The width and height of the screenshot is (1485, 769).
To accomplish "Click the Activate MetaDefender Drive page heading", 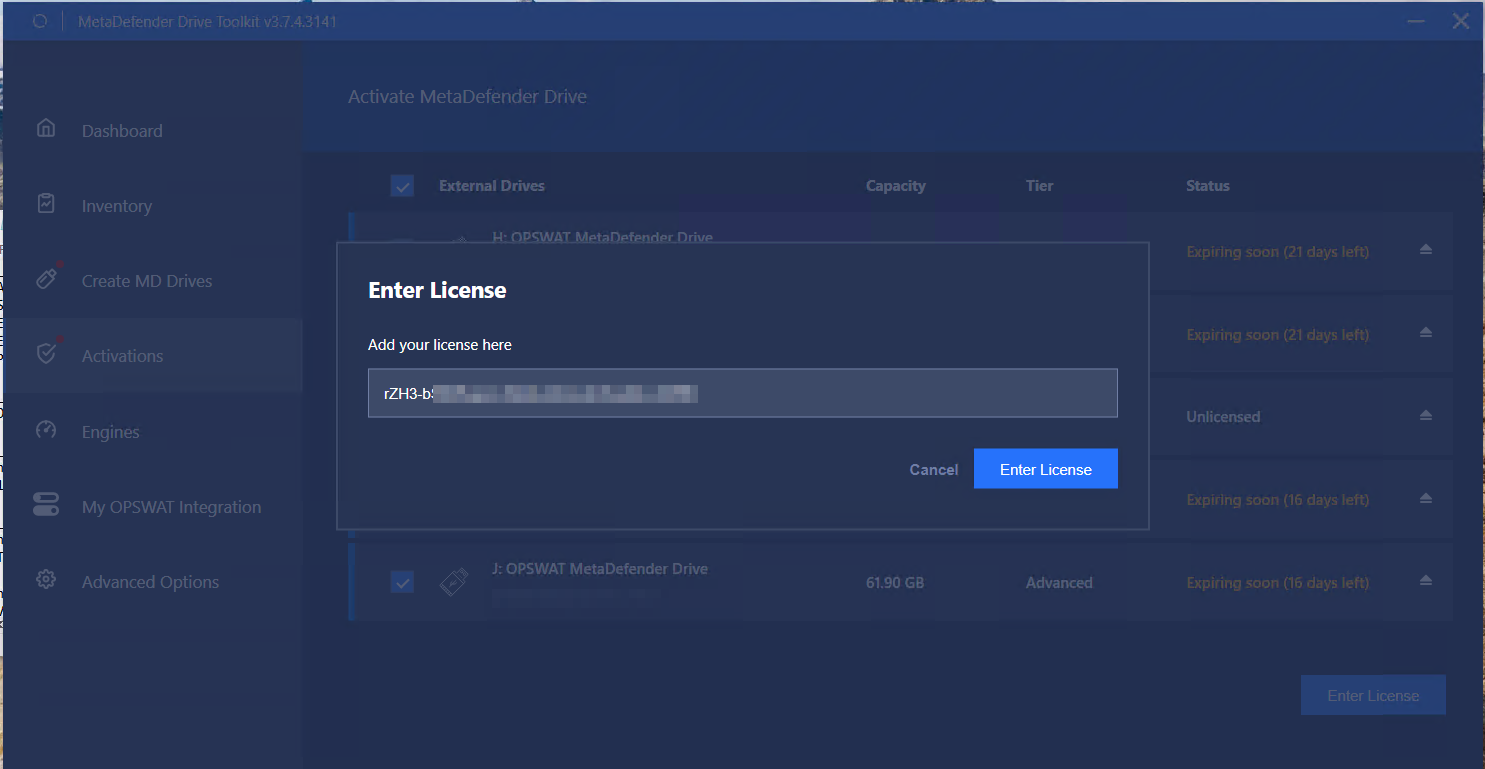I will [x=467, y=97].
